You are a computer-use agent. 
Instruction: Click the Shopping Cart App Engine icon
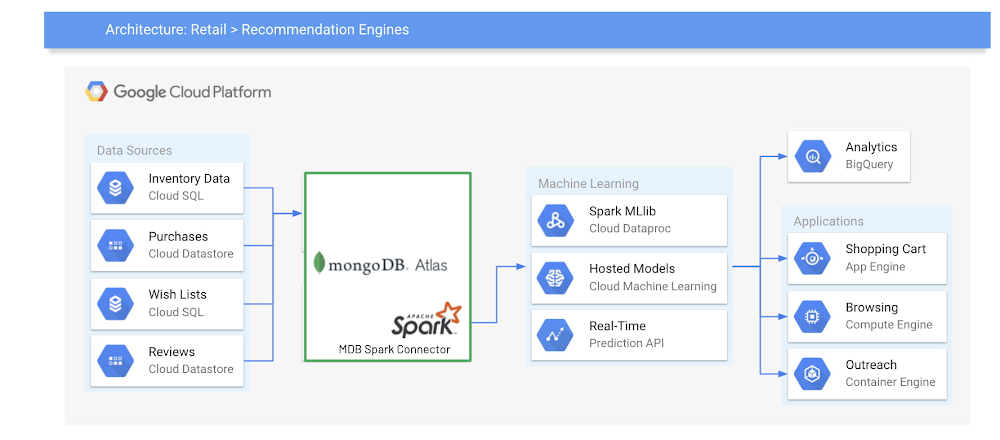coord(812,258)
